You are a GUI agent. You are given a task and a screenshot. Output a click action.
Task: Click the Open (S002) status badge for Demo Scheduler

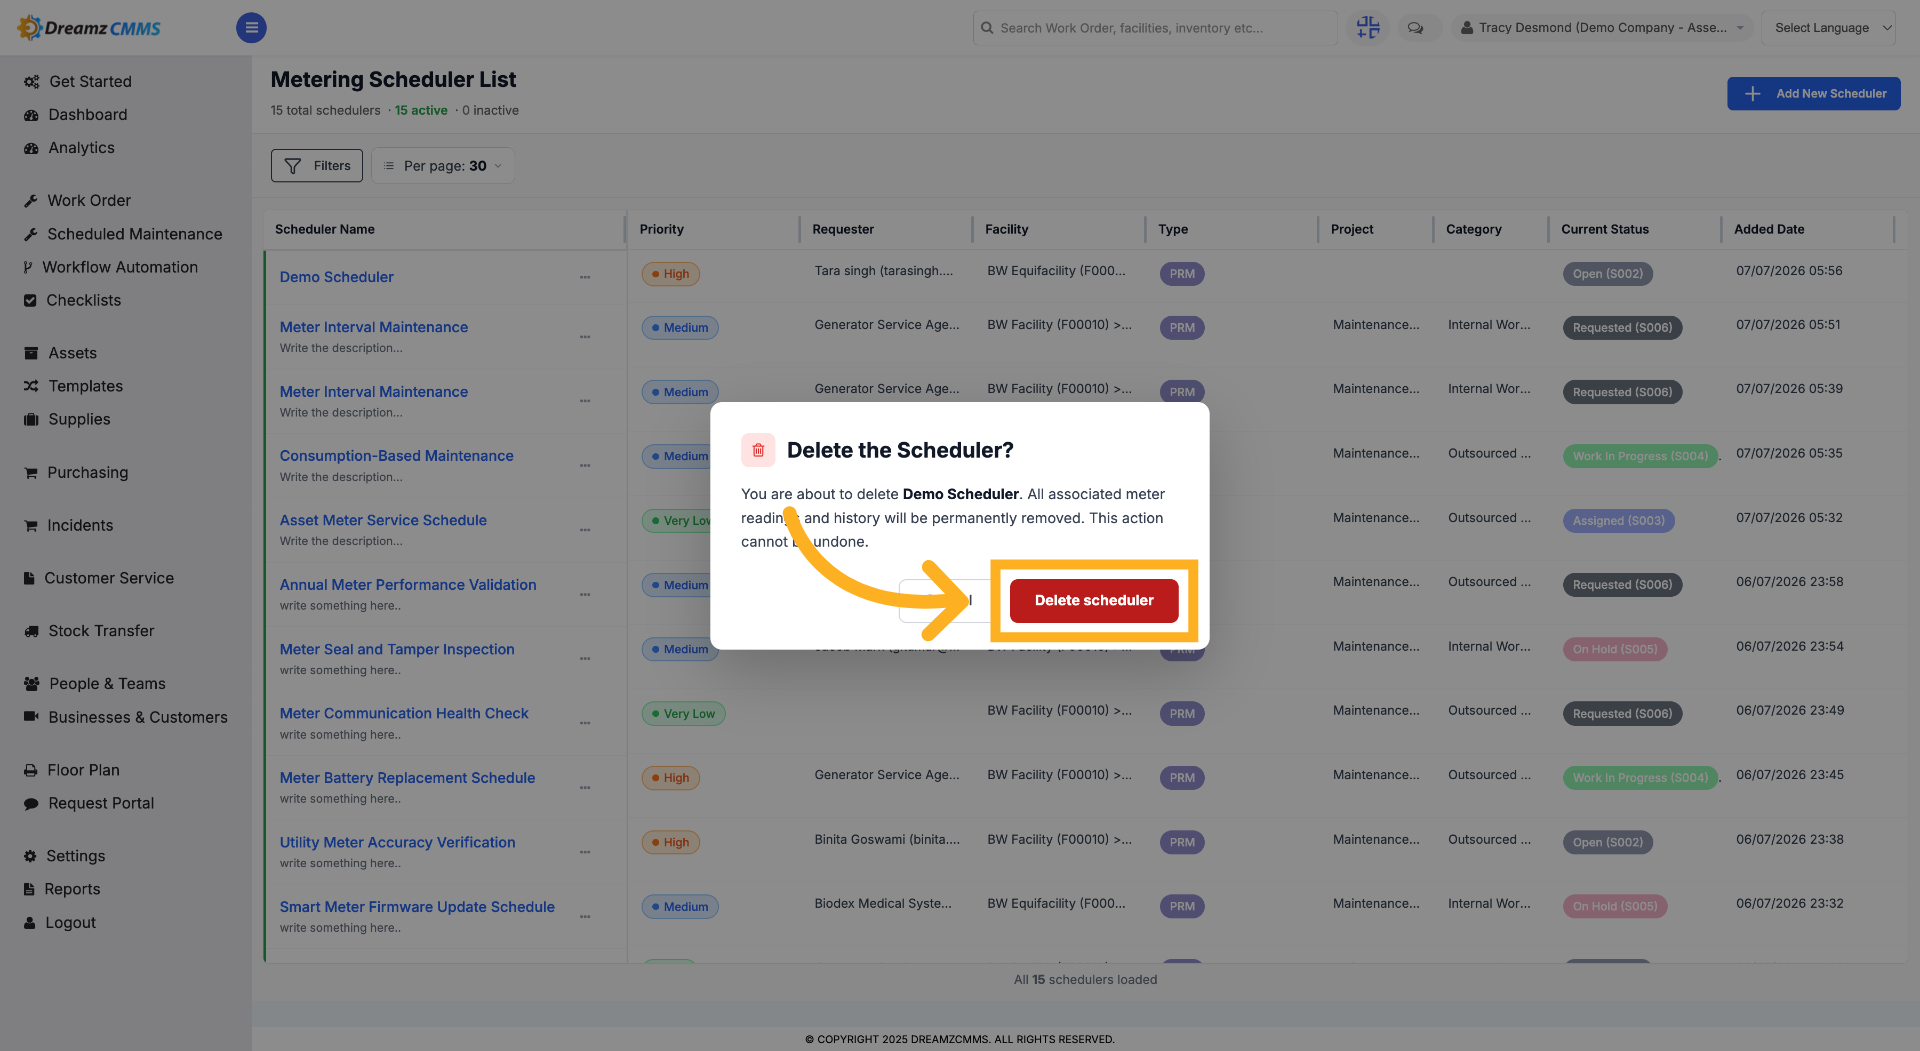(1607, 274)
